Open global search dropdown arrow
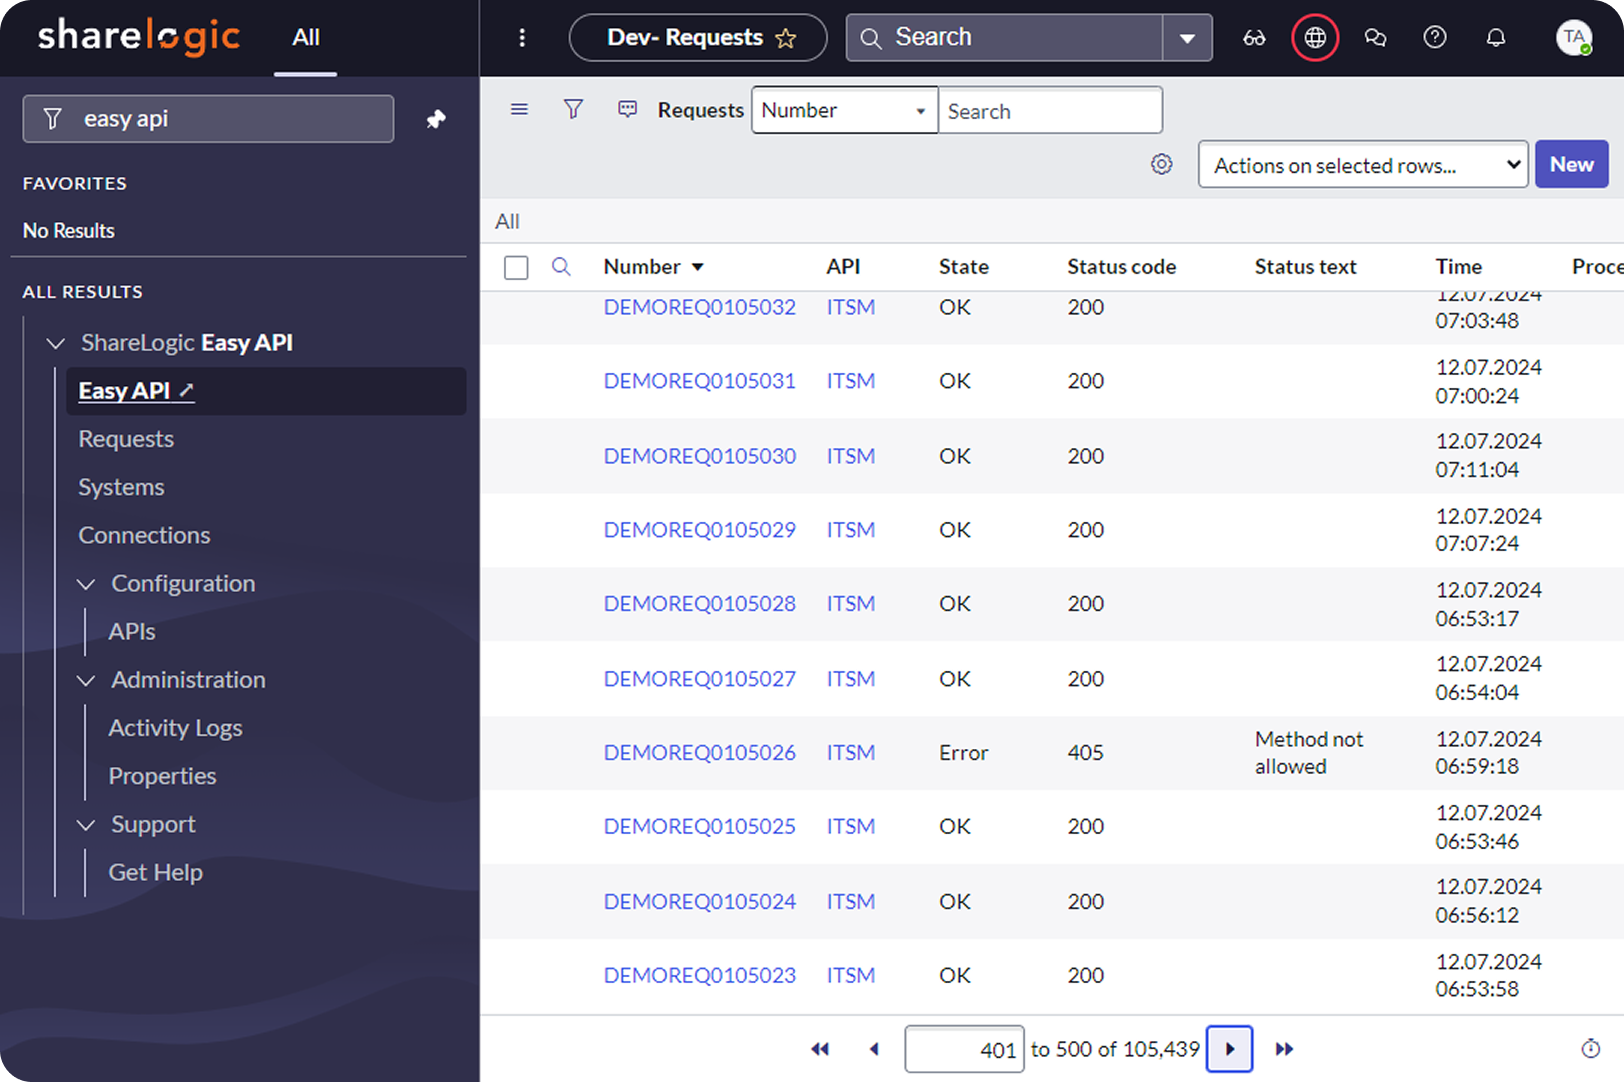Viewport: 1624px width, 1082px height. [x=1187, y=38]
